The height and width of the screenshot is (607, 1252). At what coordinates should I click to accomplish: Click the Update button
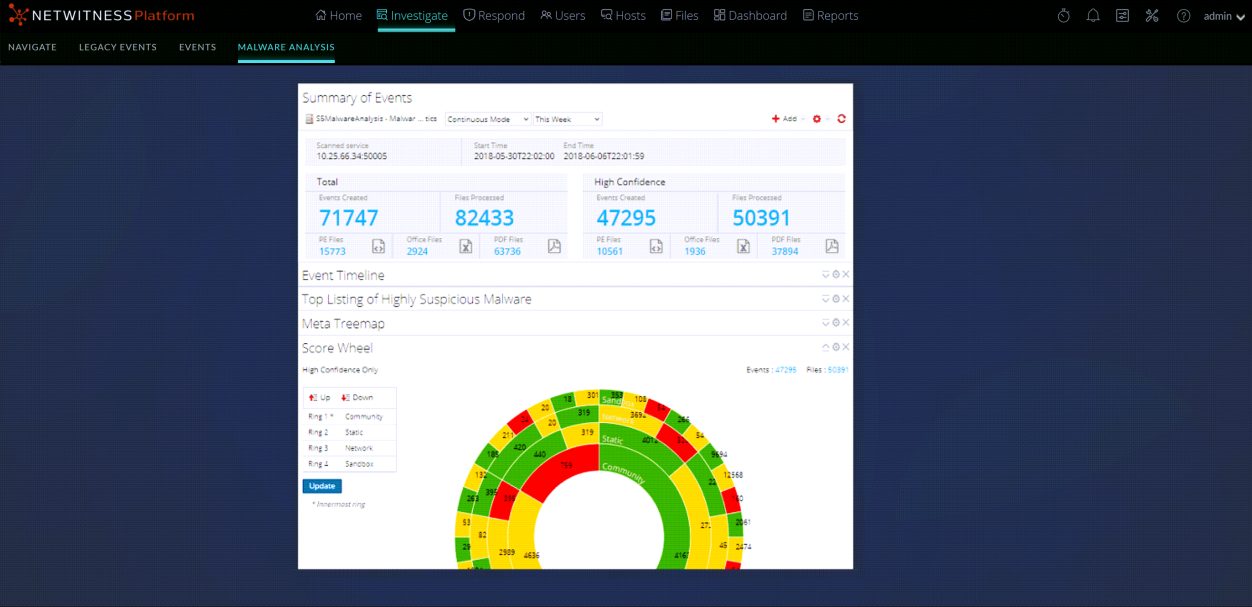pyautogui.click(x=322, y=486)
